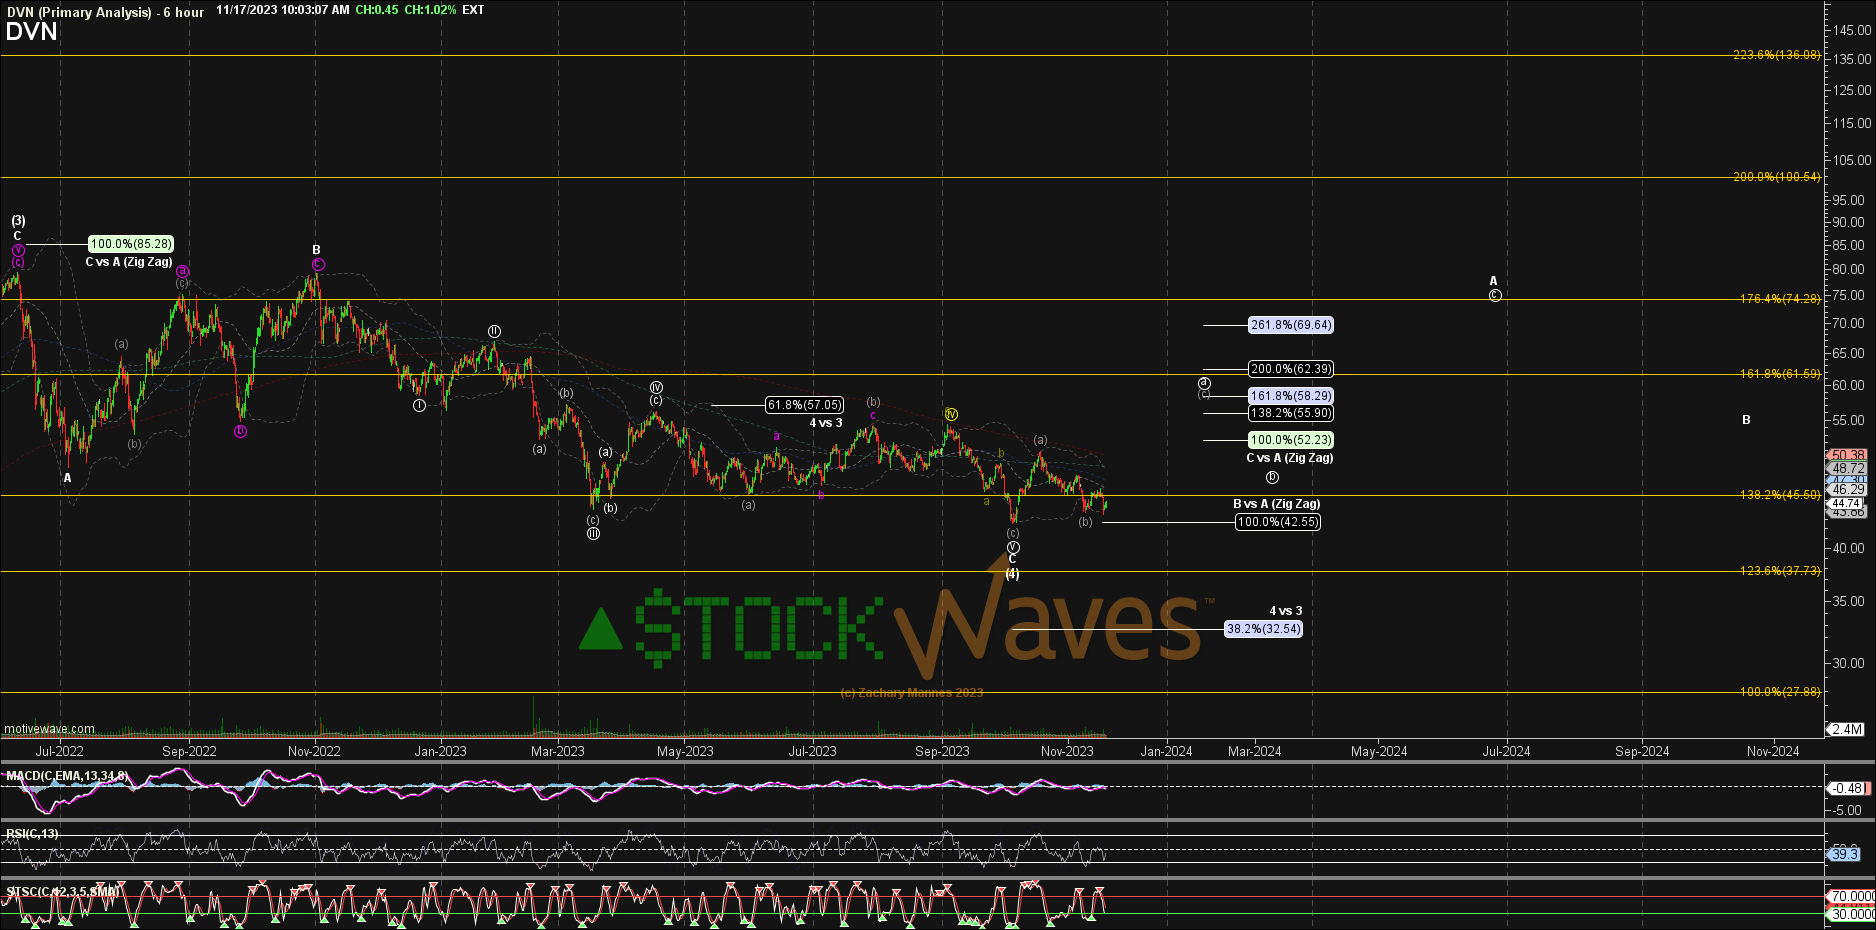This screenshot has height=930, width=1876.
Task: Open the motivewave.com link
Action: click(49, 729)
